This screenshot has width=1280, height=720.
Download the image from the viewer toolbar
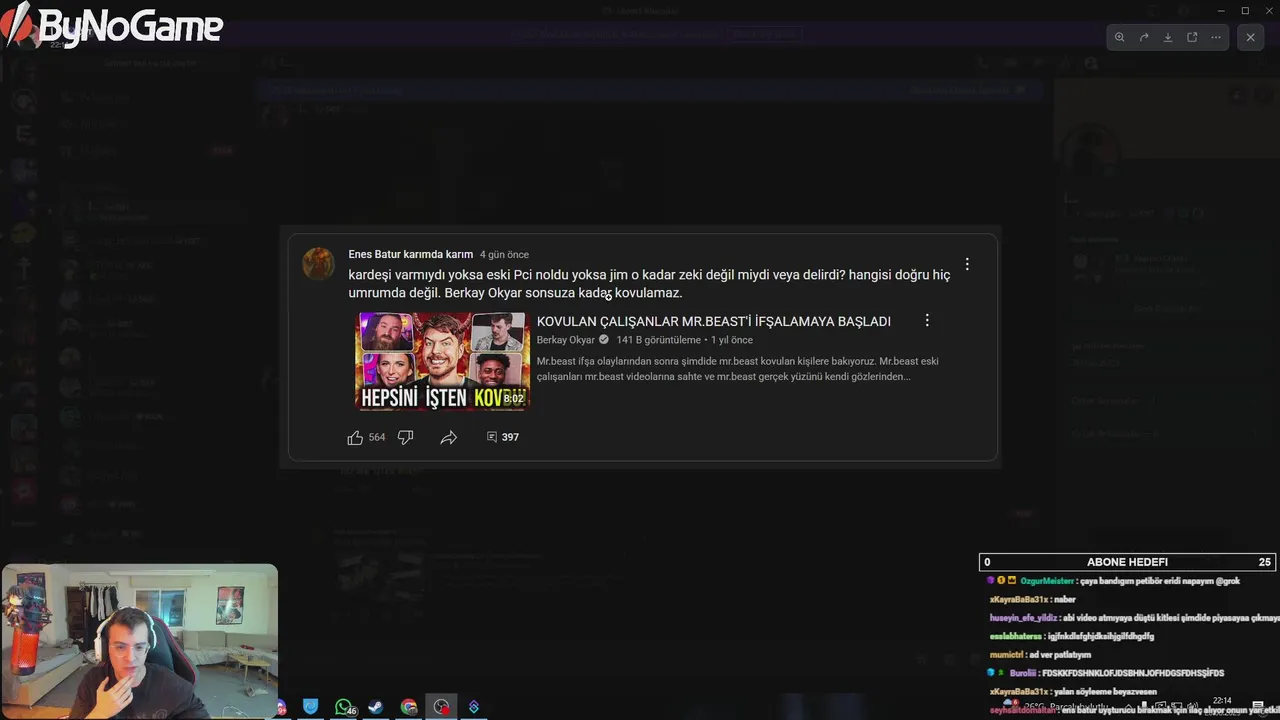(x=1168, y=37)
